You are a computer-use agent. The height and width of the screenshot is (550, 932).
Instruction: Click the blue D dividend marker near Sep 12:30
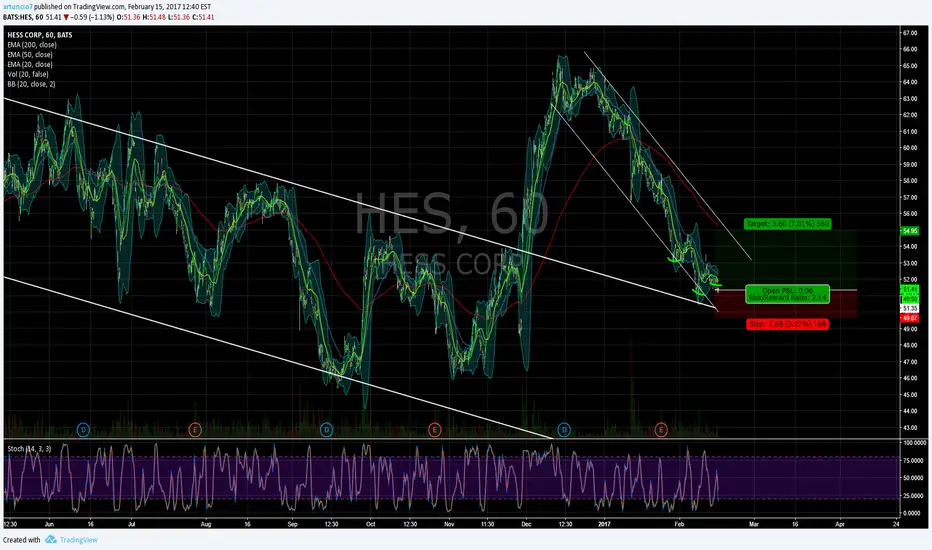pyautogui.click(x=326, y=429)
